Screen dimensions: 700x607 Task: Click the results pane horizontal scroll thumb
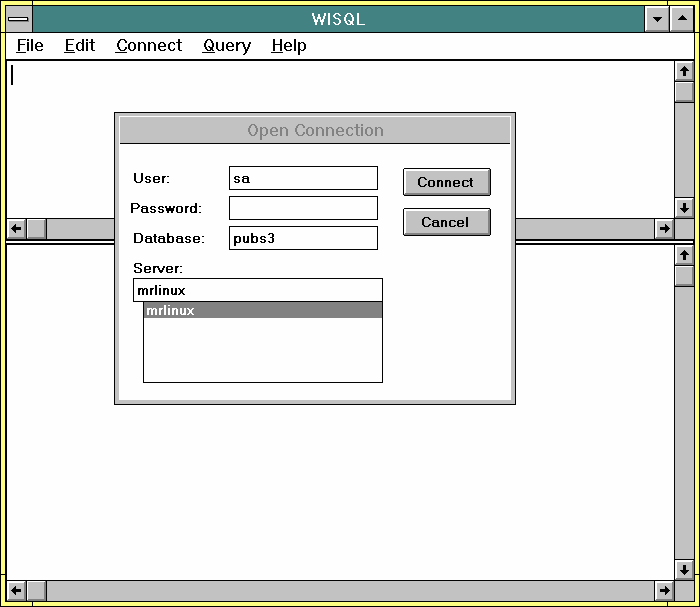[x=37, y=590]
